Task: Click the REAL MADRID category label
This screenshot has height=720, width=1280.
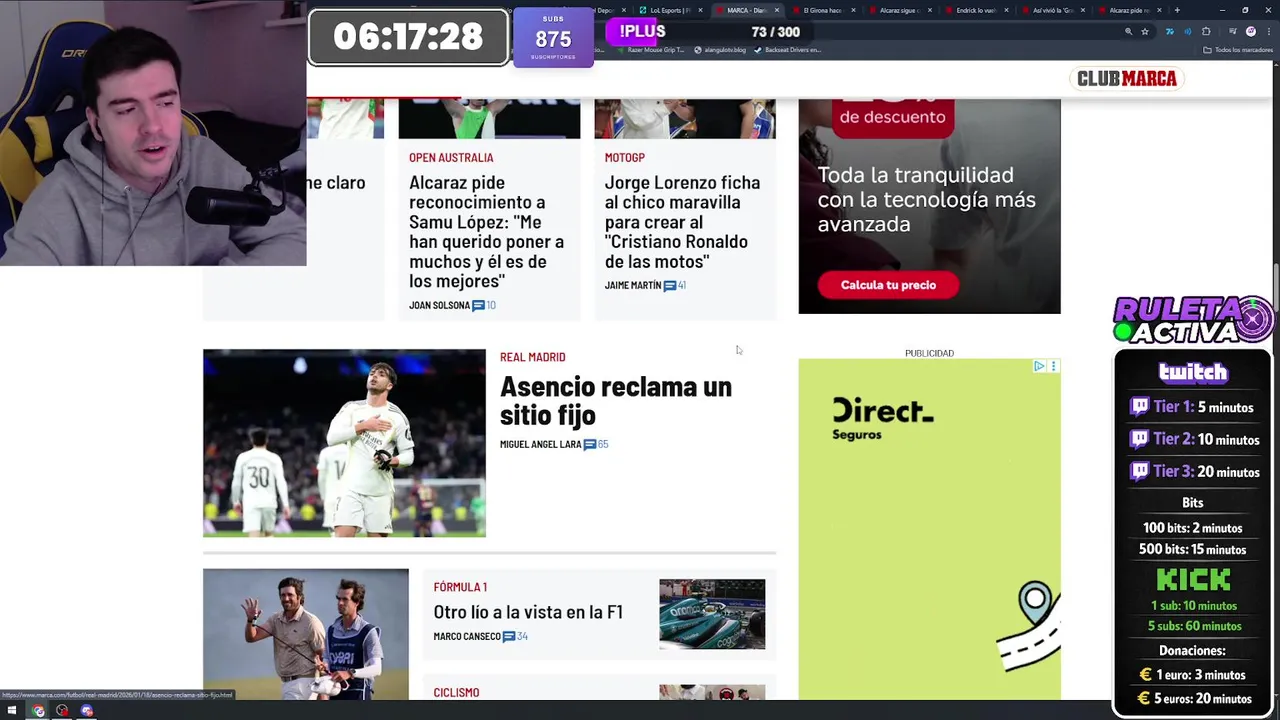Action: [532, 357]
